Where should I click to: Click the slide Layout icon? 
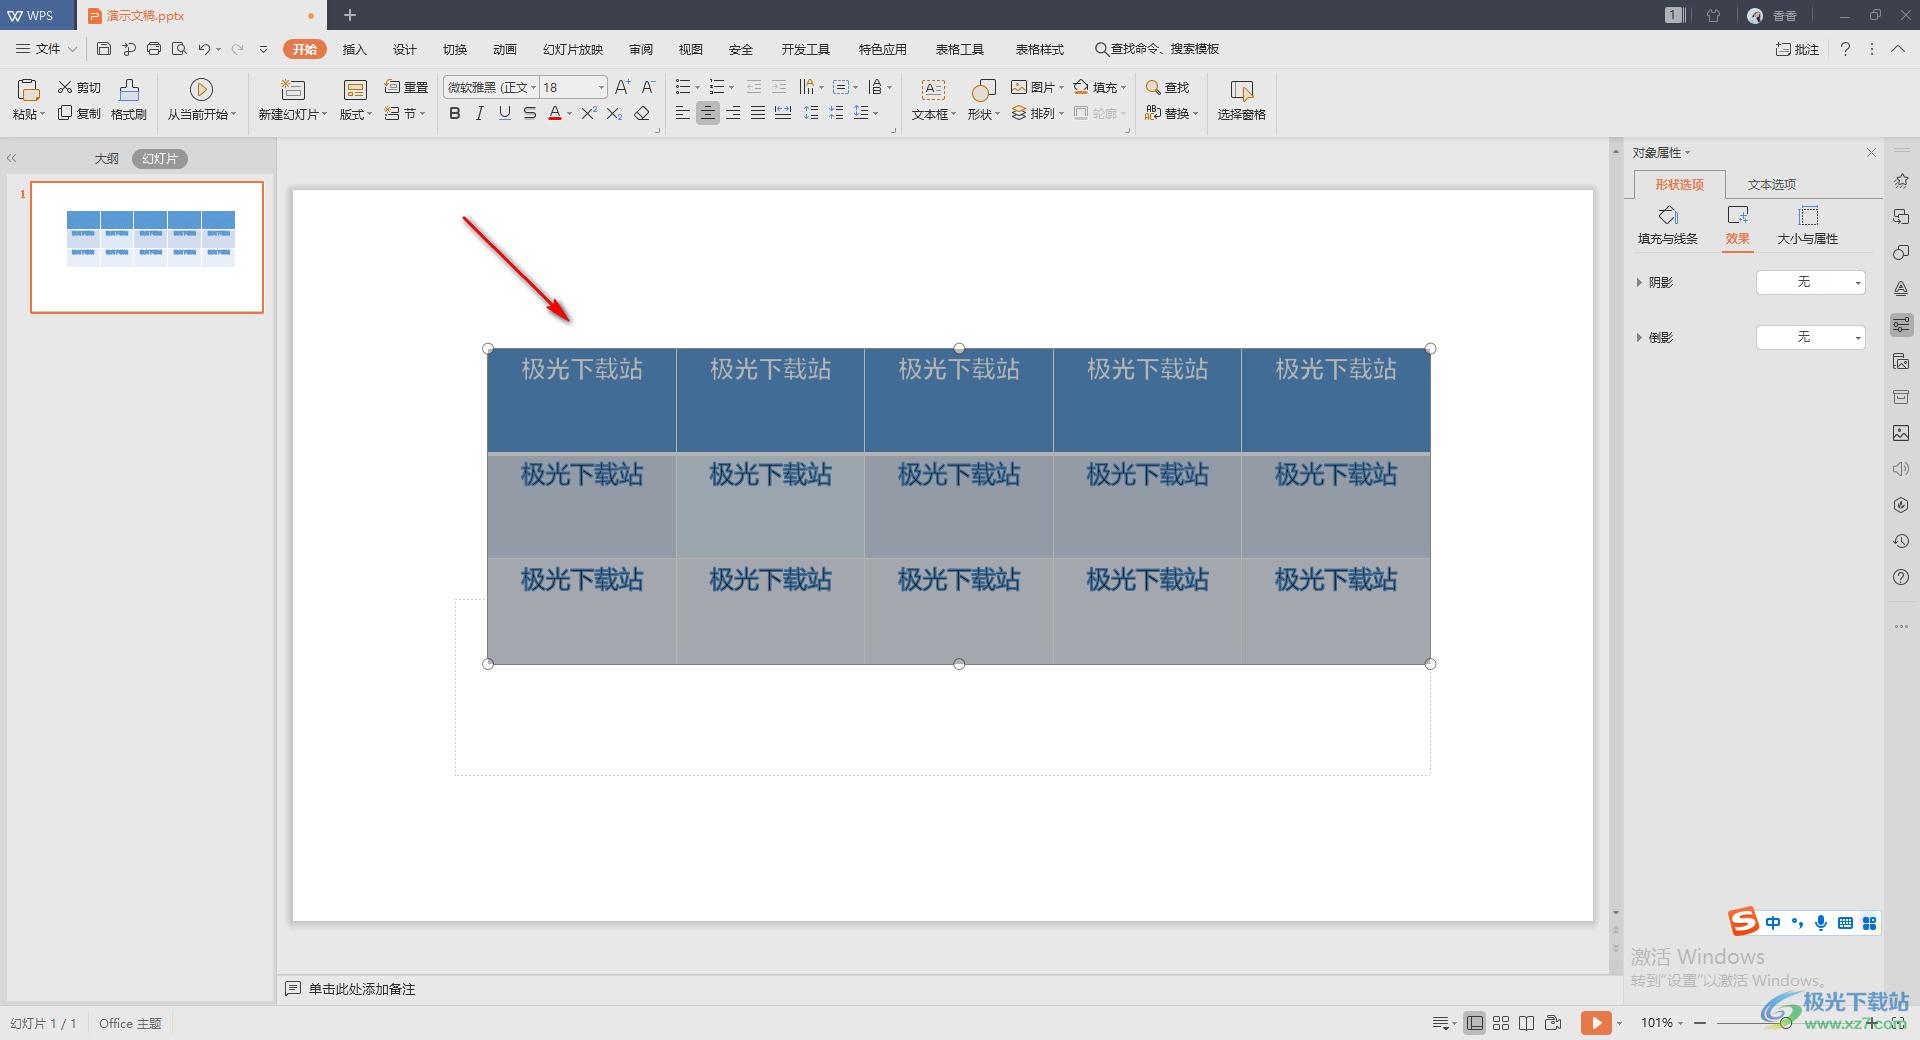coord(355,90)
